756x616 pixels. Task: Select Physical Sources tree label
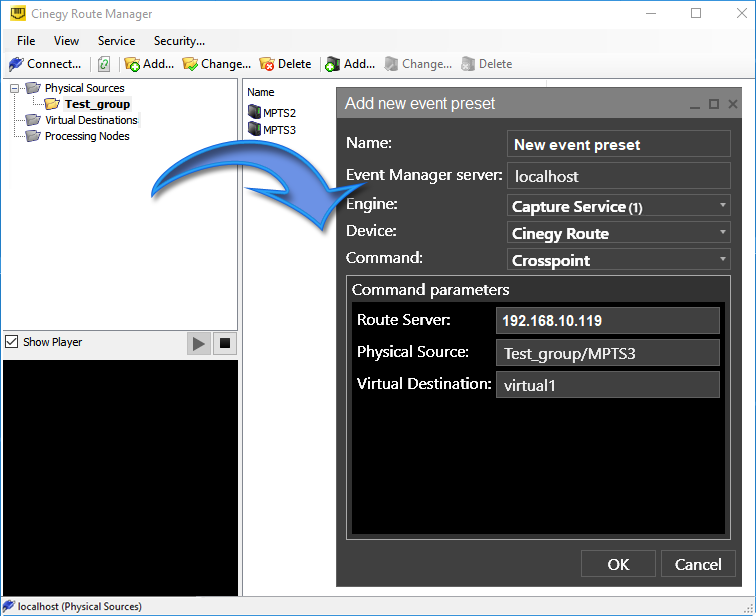click(x=85, y=88)
